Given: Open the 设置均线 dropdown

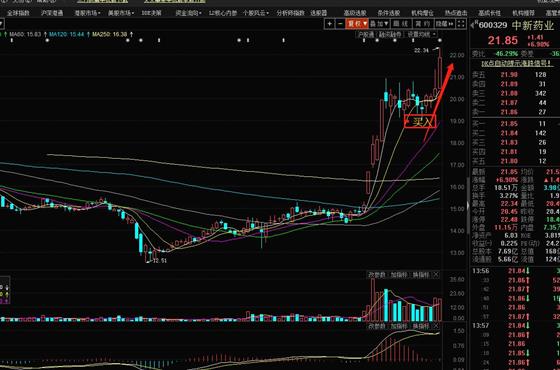Looking at the screenshot, I should click(x=422, y=35).
